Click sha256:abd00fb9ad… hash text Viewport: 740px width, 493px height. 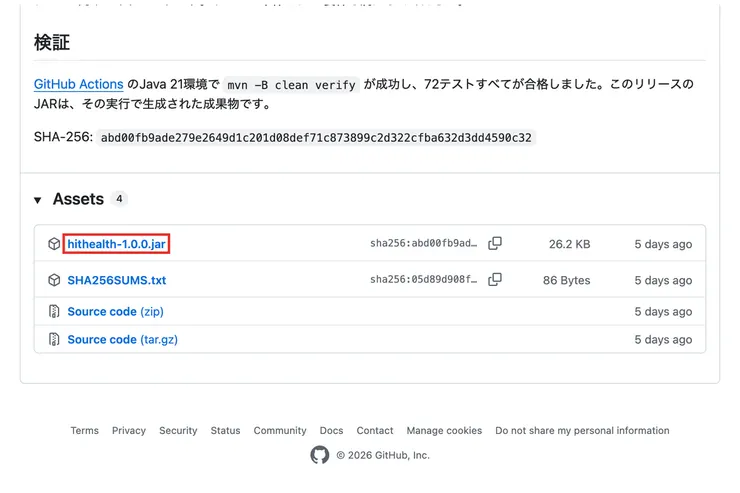423,243
